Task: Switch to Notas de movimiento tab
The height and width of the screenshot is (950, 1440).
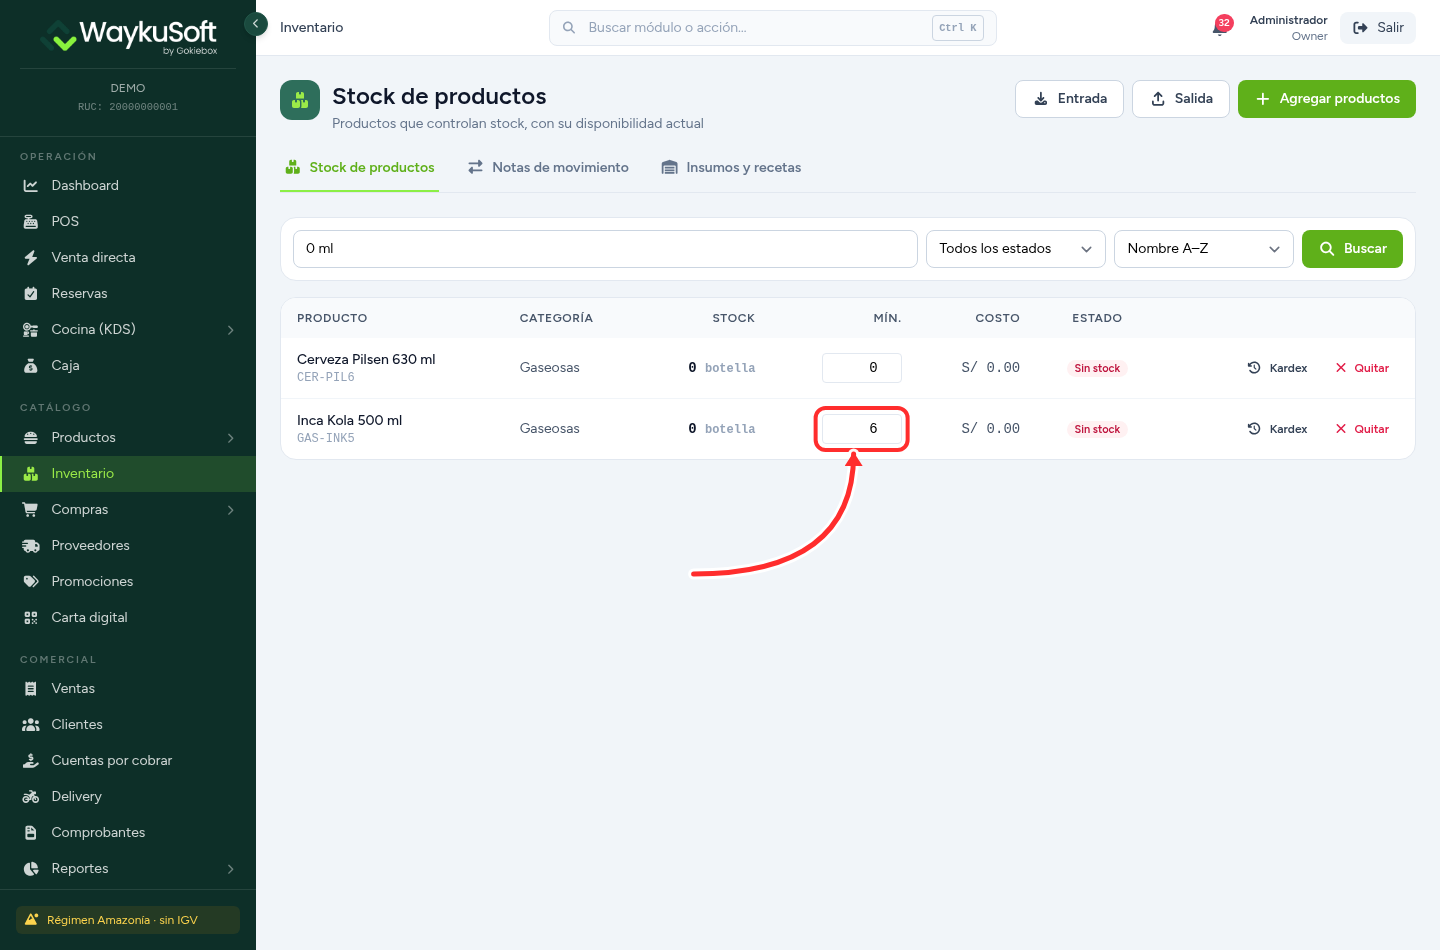Action: (x=548, y=167)
